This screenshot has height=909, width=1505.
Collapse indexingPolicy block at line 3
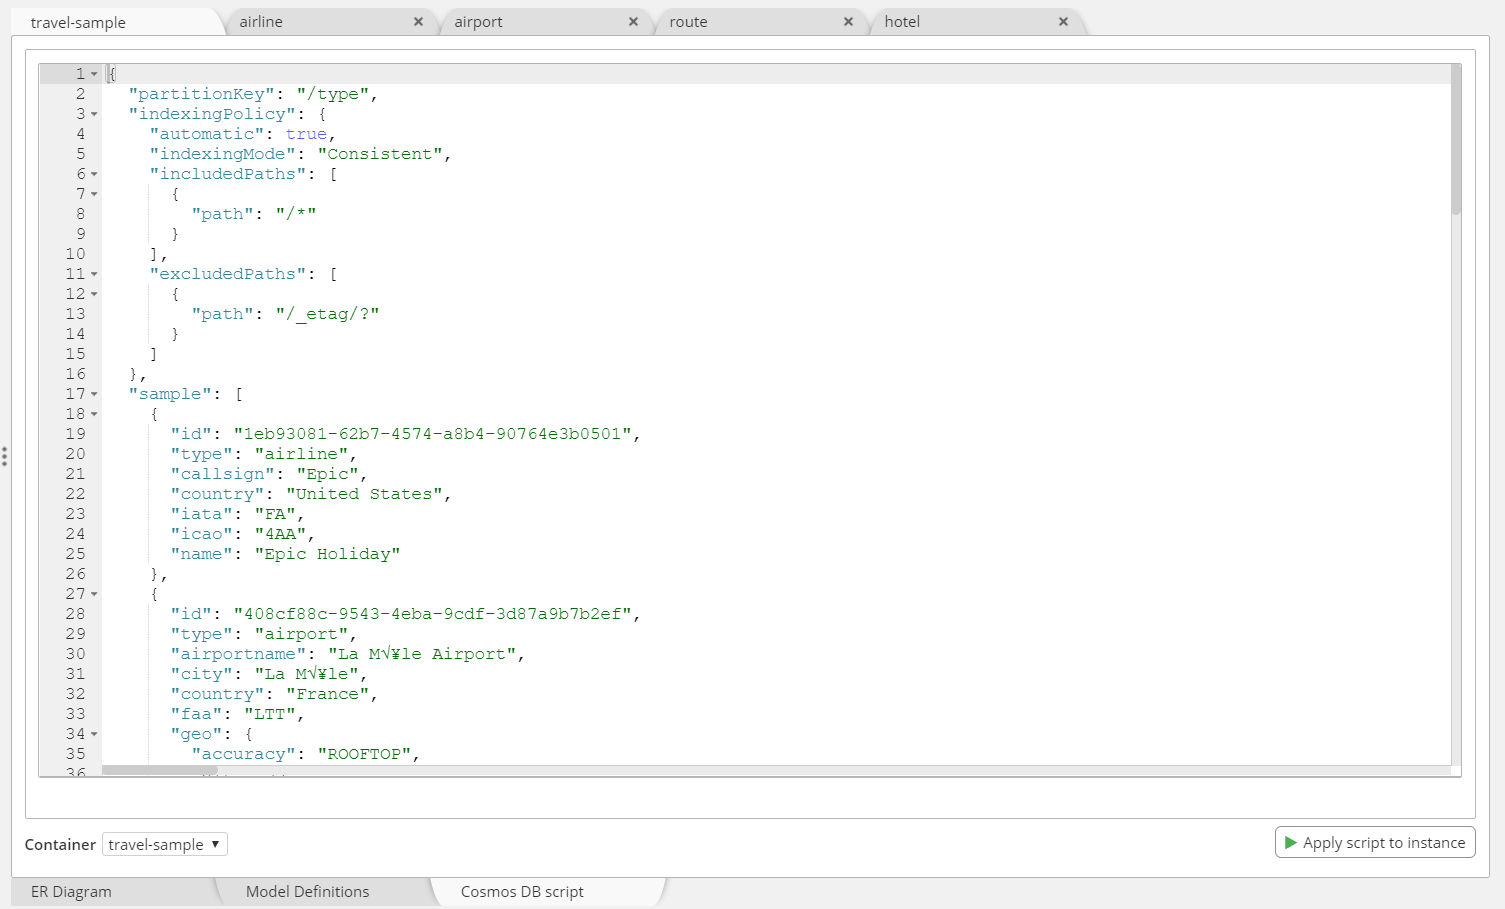(94, 114)
